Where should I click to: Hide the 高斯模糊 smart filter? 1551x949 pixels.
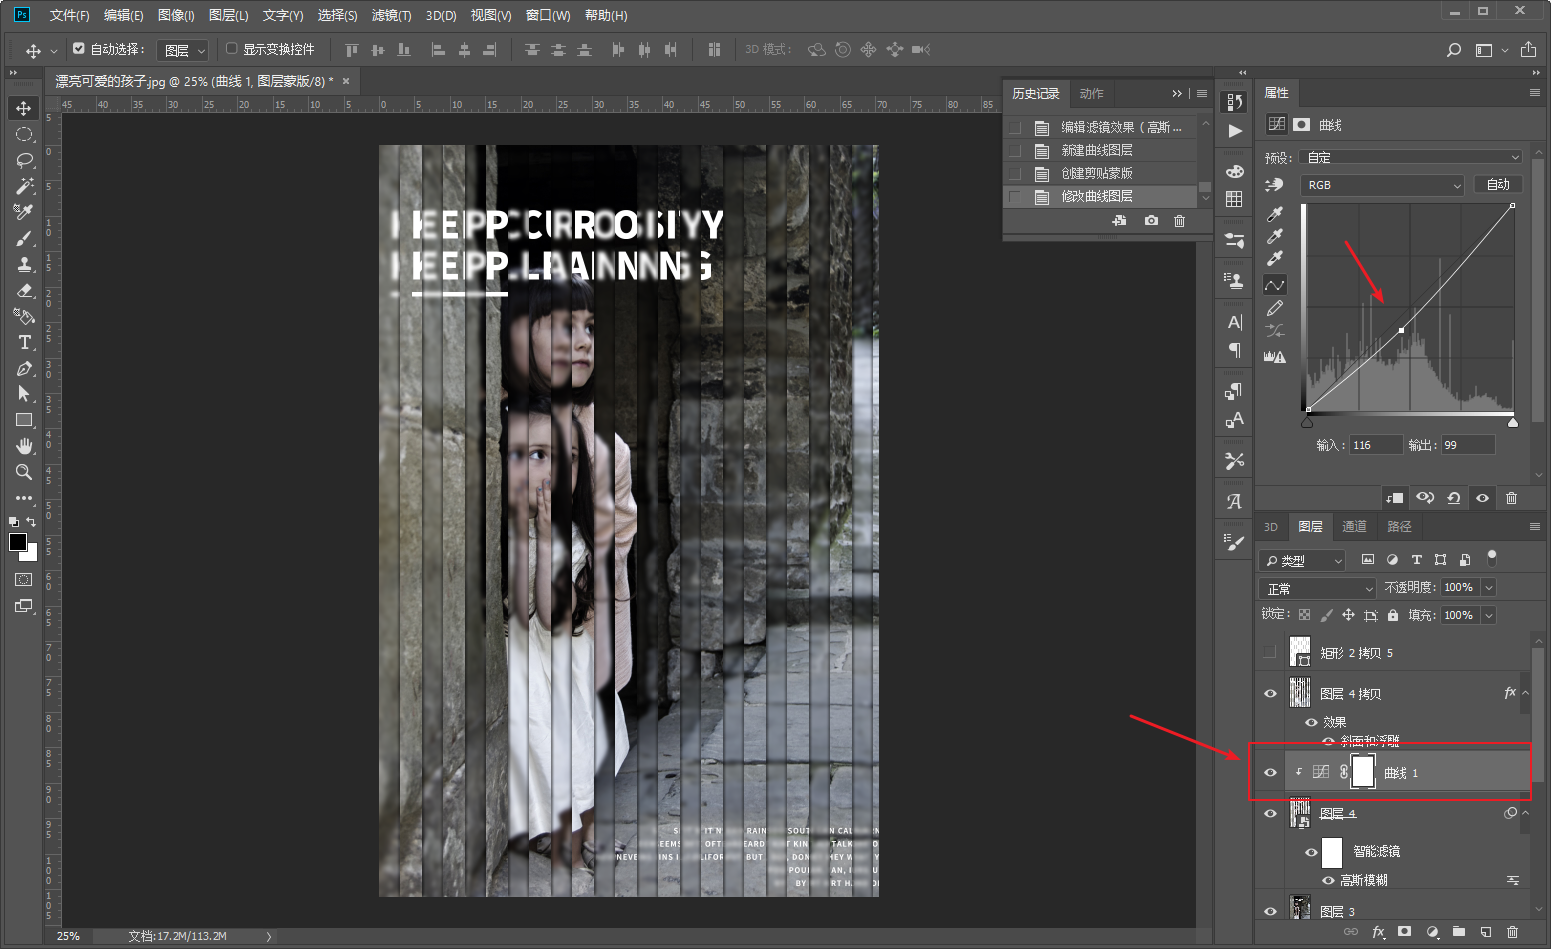[x=1328, y=880]
